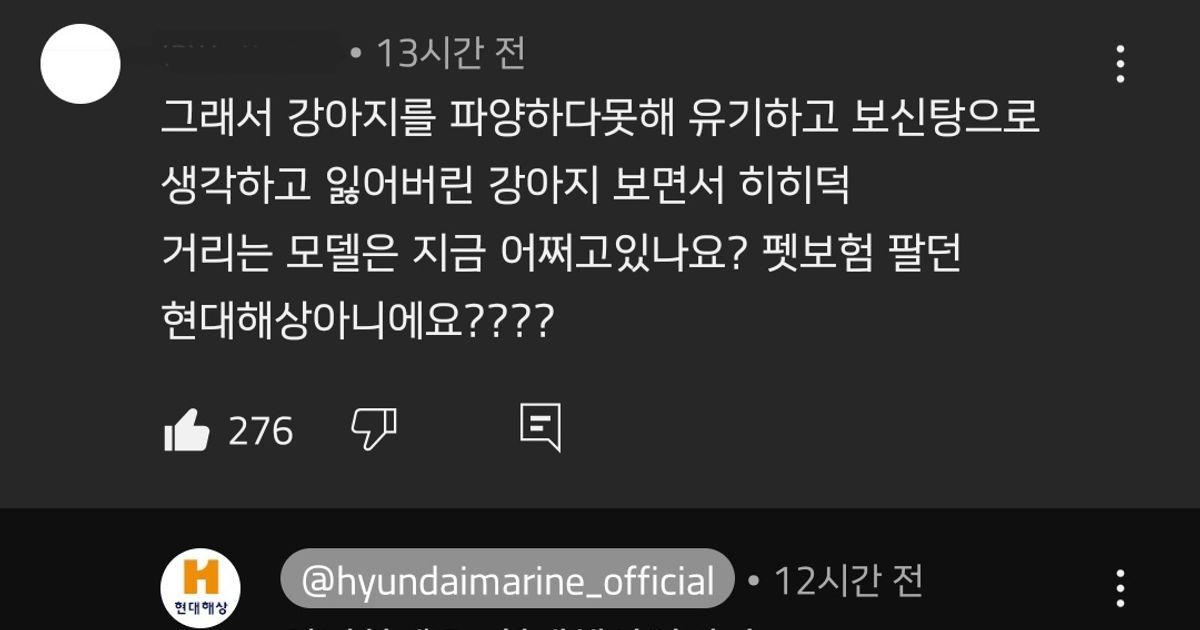This screenshot has width=1200, height=630.
Task: Open the top commenter's white profile avatar
Action: (x=80, y=64)
